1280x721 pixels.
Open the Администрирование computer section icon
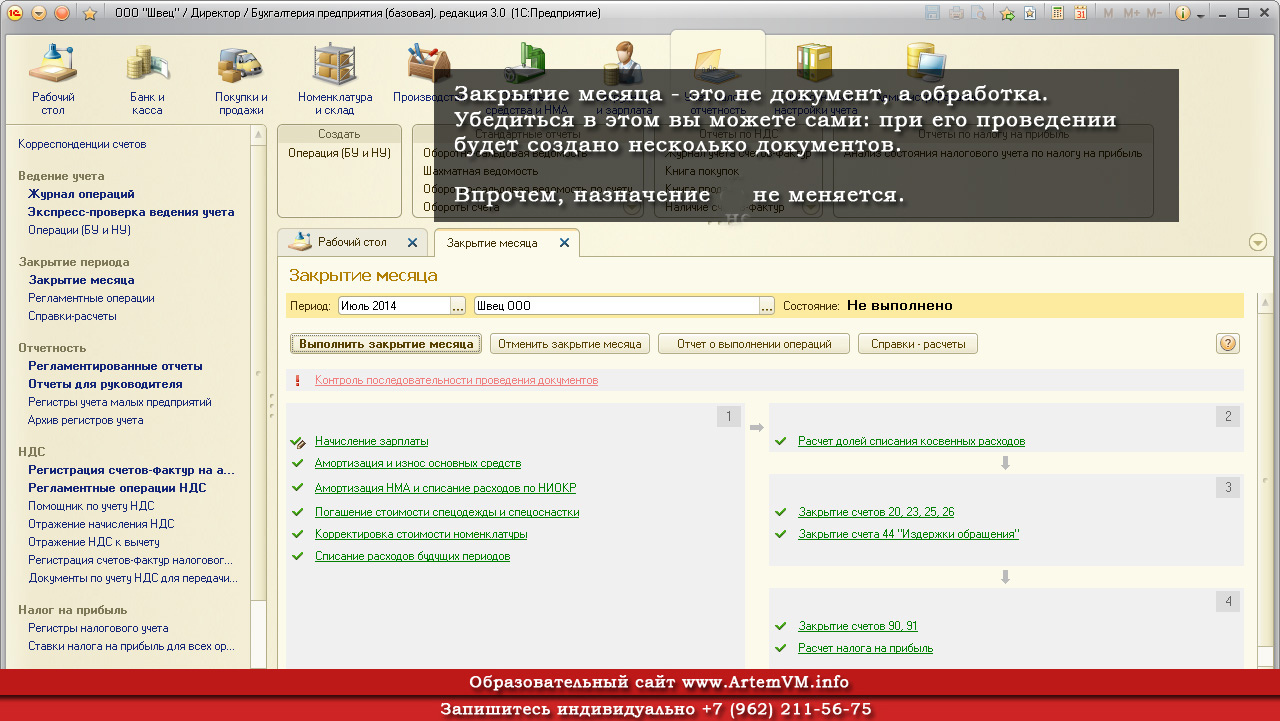[x=926, y=62]
